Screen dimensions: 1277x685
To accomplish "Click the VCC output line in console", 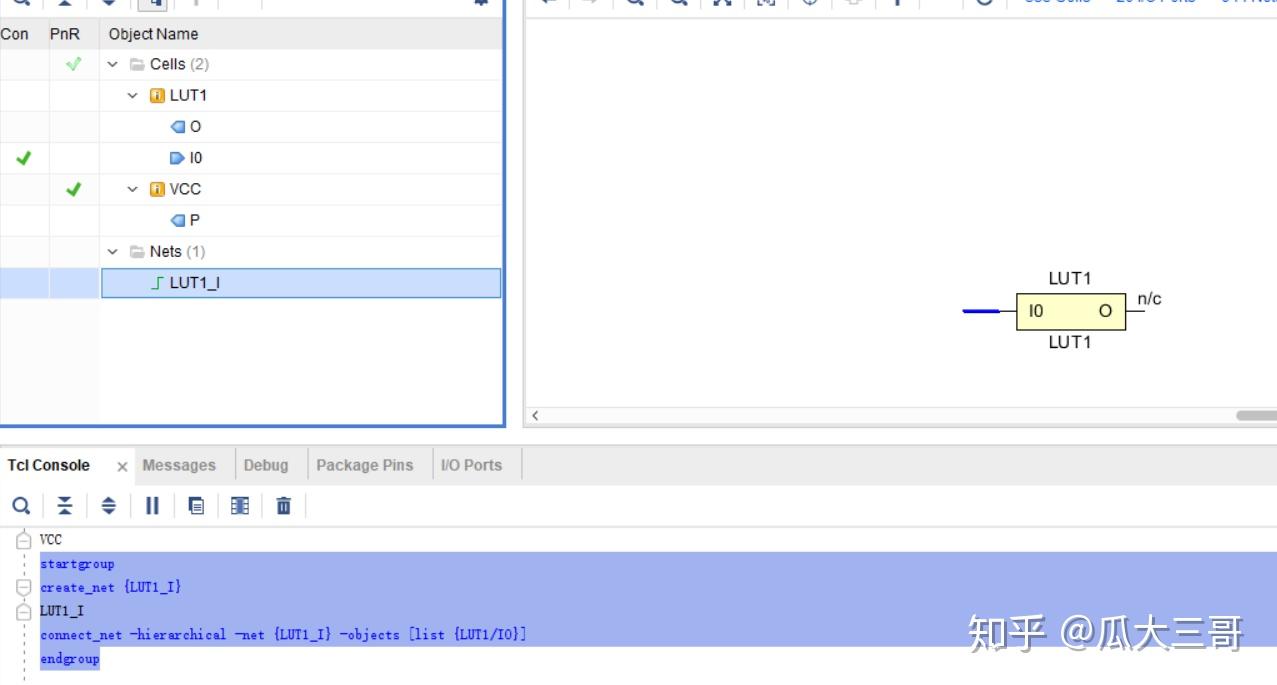I will point(51,540).
